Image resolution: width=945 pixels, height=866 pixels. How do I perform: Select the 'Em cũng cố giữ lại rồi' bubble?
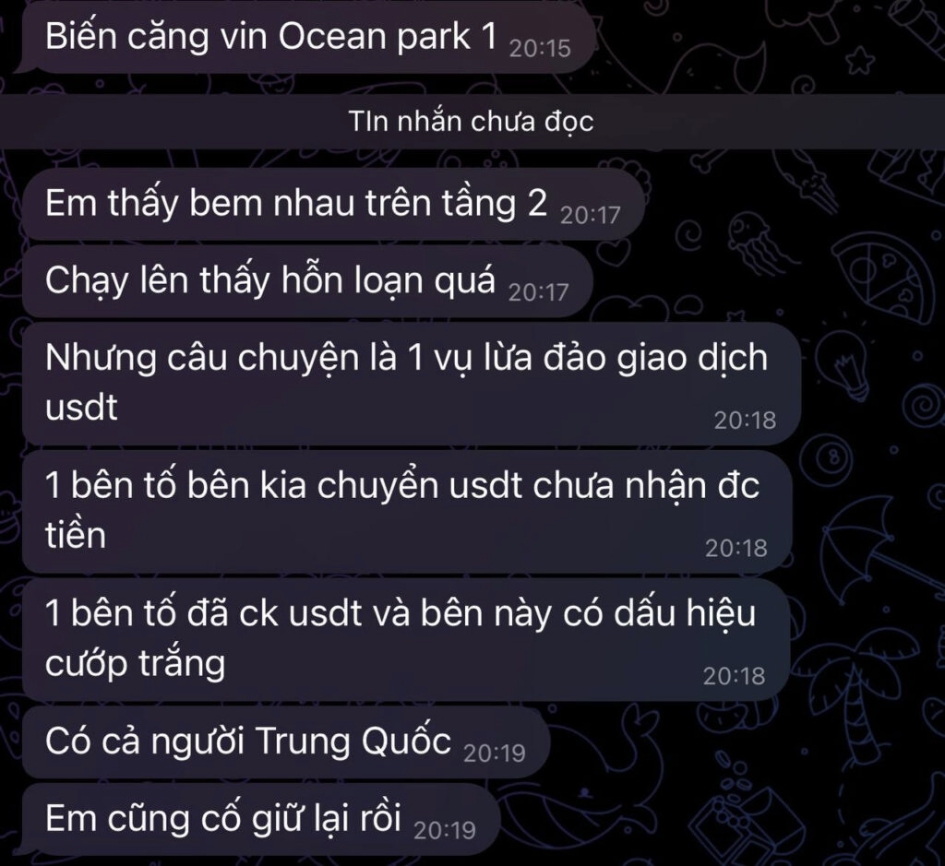click(x=261, y=819)
